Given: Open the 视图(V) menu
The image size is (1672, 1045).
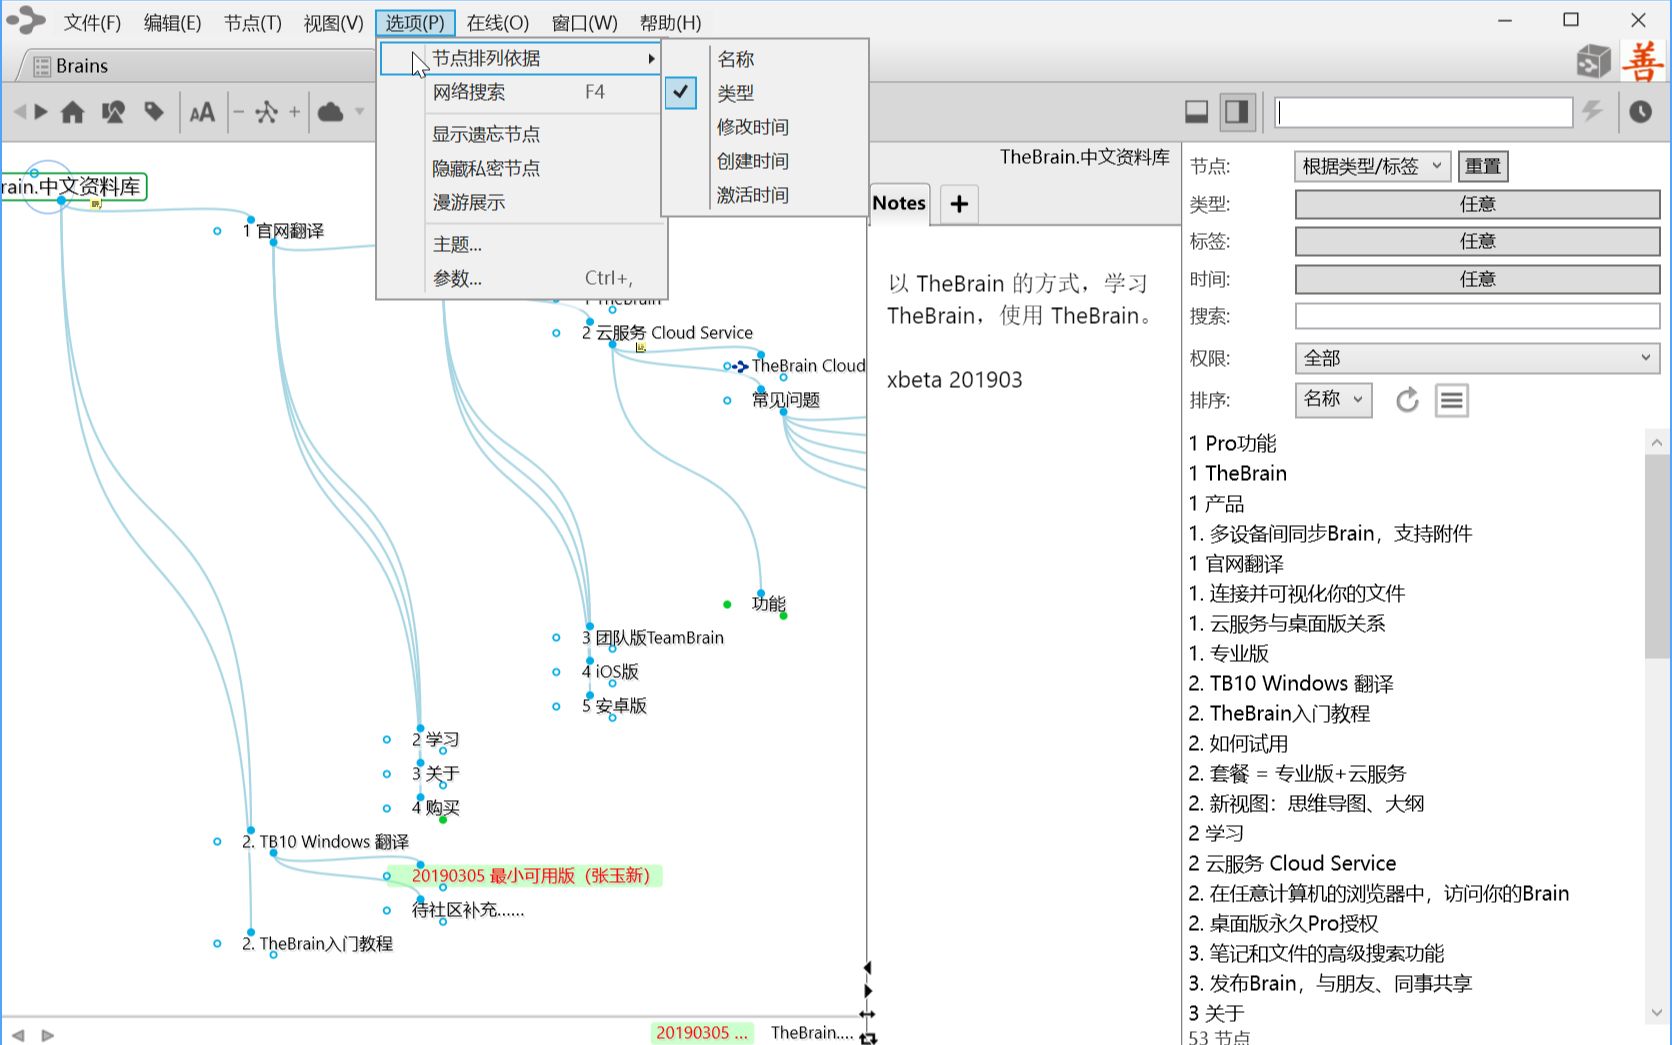Looking at the screenshot, I should click(x=333, y=23).
